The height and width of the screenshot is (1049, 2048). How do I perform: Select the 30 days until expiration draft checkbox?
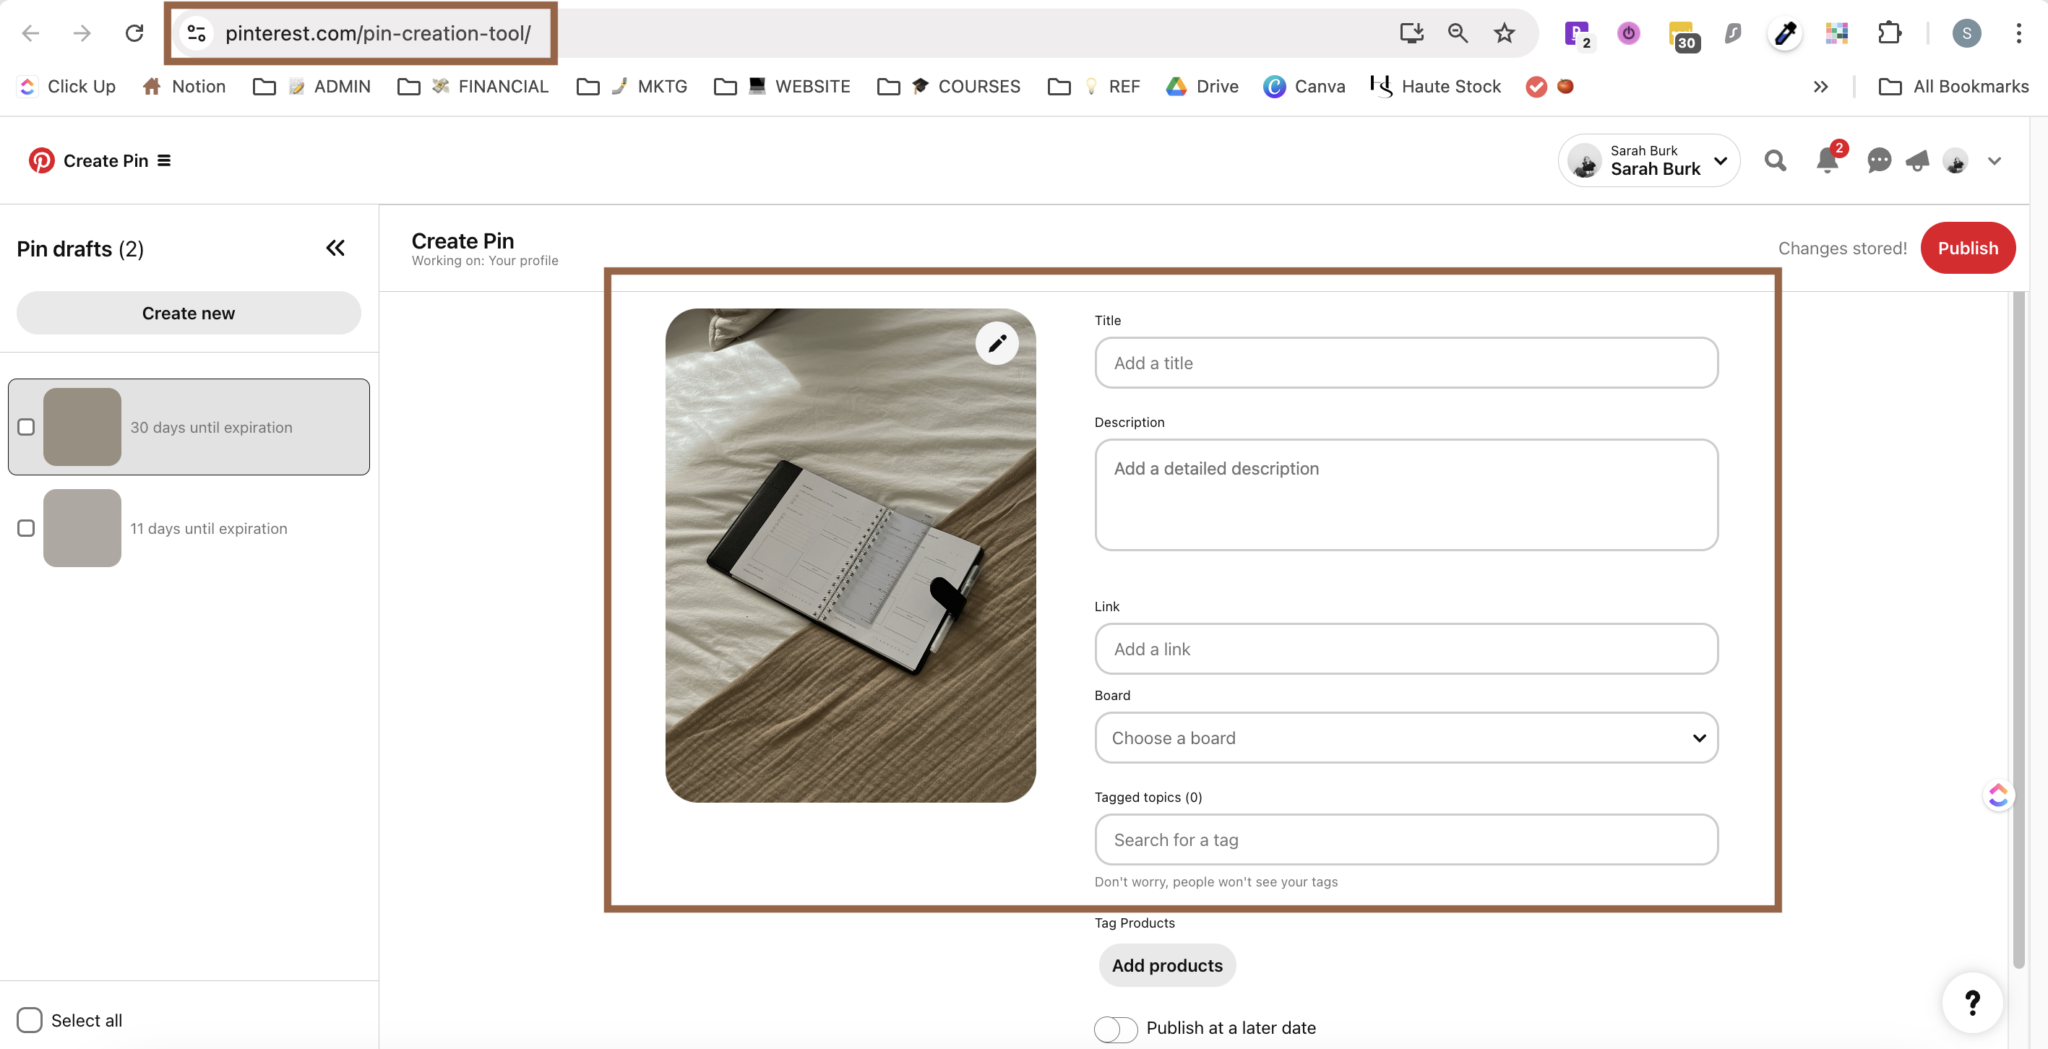pos(25,426)
